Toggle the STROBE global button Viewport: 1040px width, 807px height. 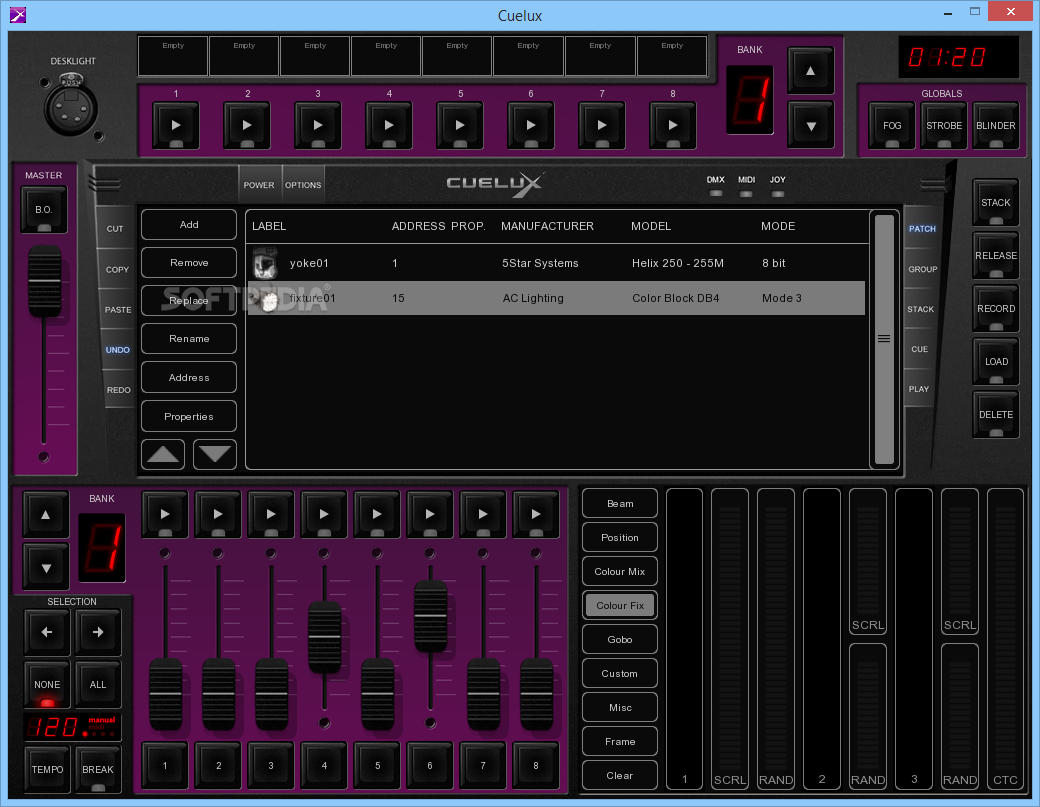point(944,125)
